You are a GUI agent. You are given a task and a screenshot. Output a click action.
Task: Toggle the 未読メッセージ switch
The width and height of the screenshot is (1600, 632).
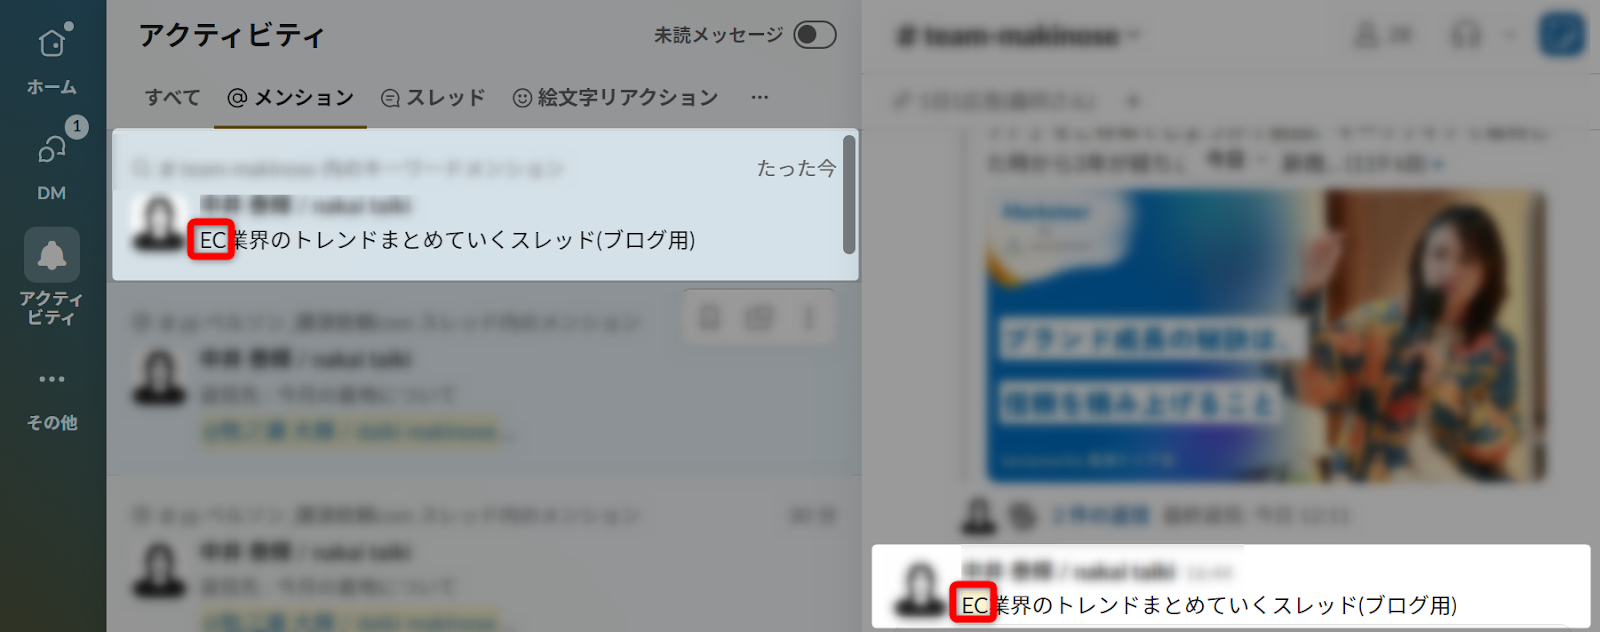point(815,35)
